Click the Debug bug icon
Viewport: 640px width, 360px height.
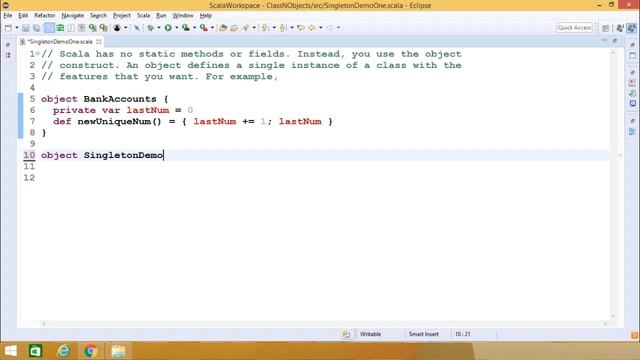[x=151, y=28]
